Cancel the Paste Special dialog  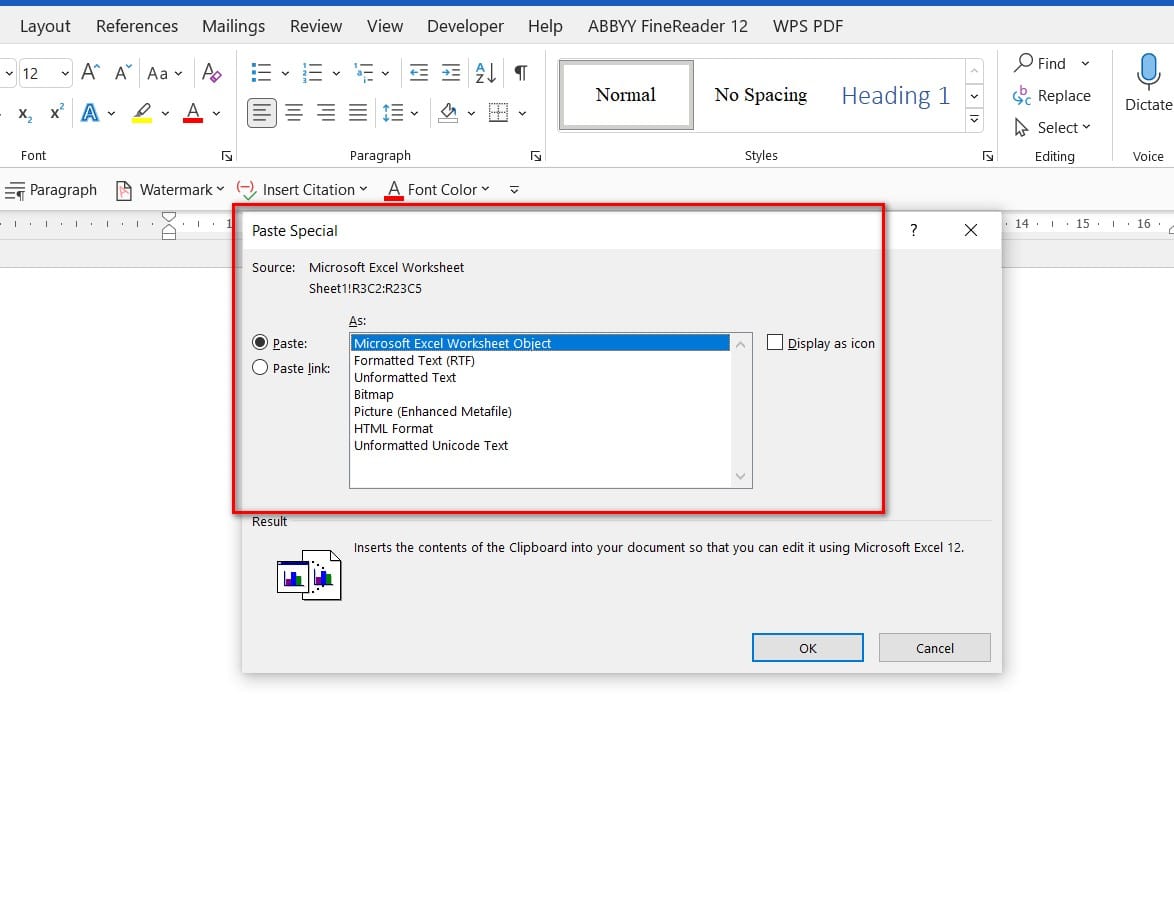(934, 648)
